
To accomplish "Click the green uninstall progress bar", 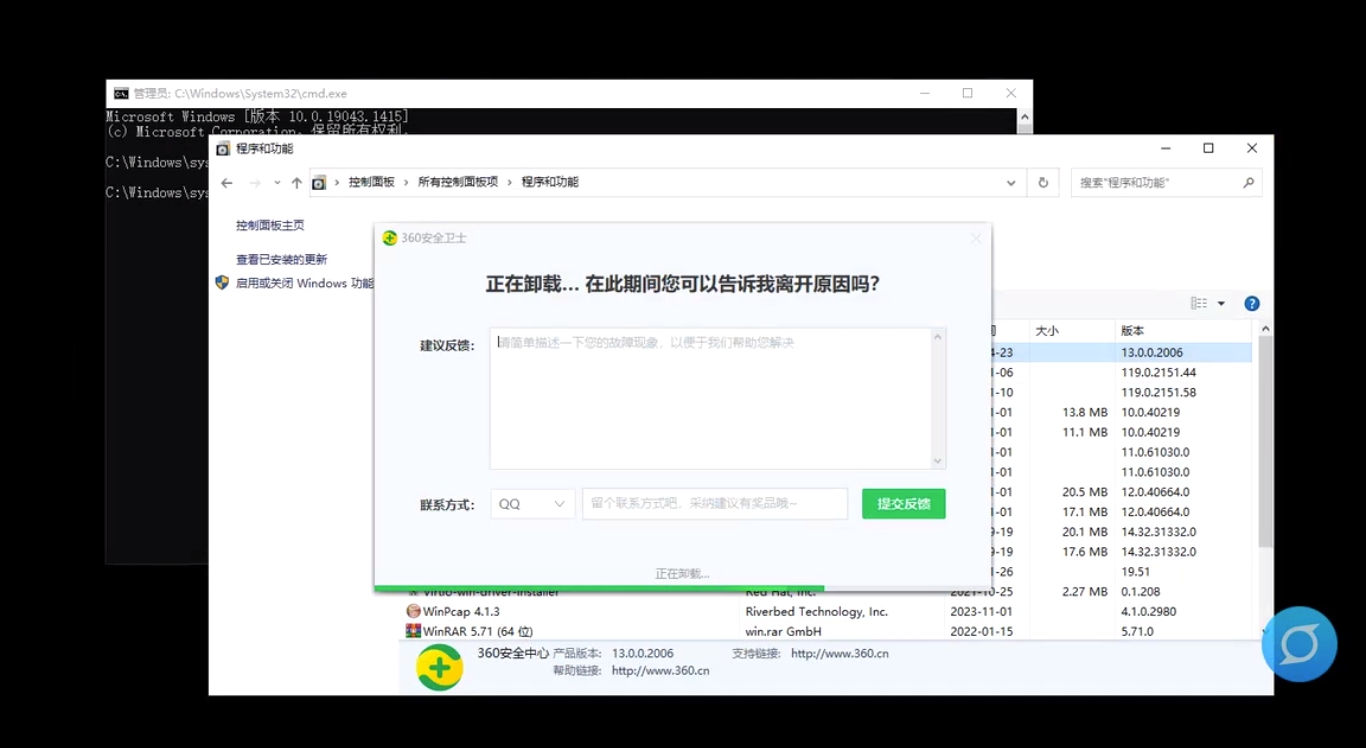I will pyautogui.click(x=599, y=588).
